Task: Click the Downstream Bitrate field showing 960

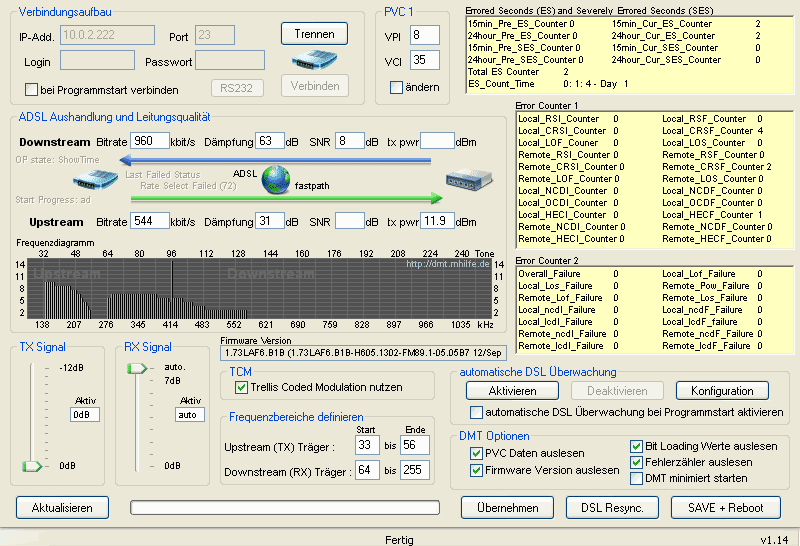Action: (150, 141)
